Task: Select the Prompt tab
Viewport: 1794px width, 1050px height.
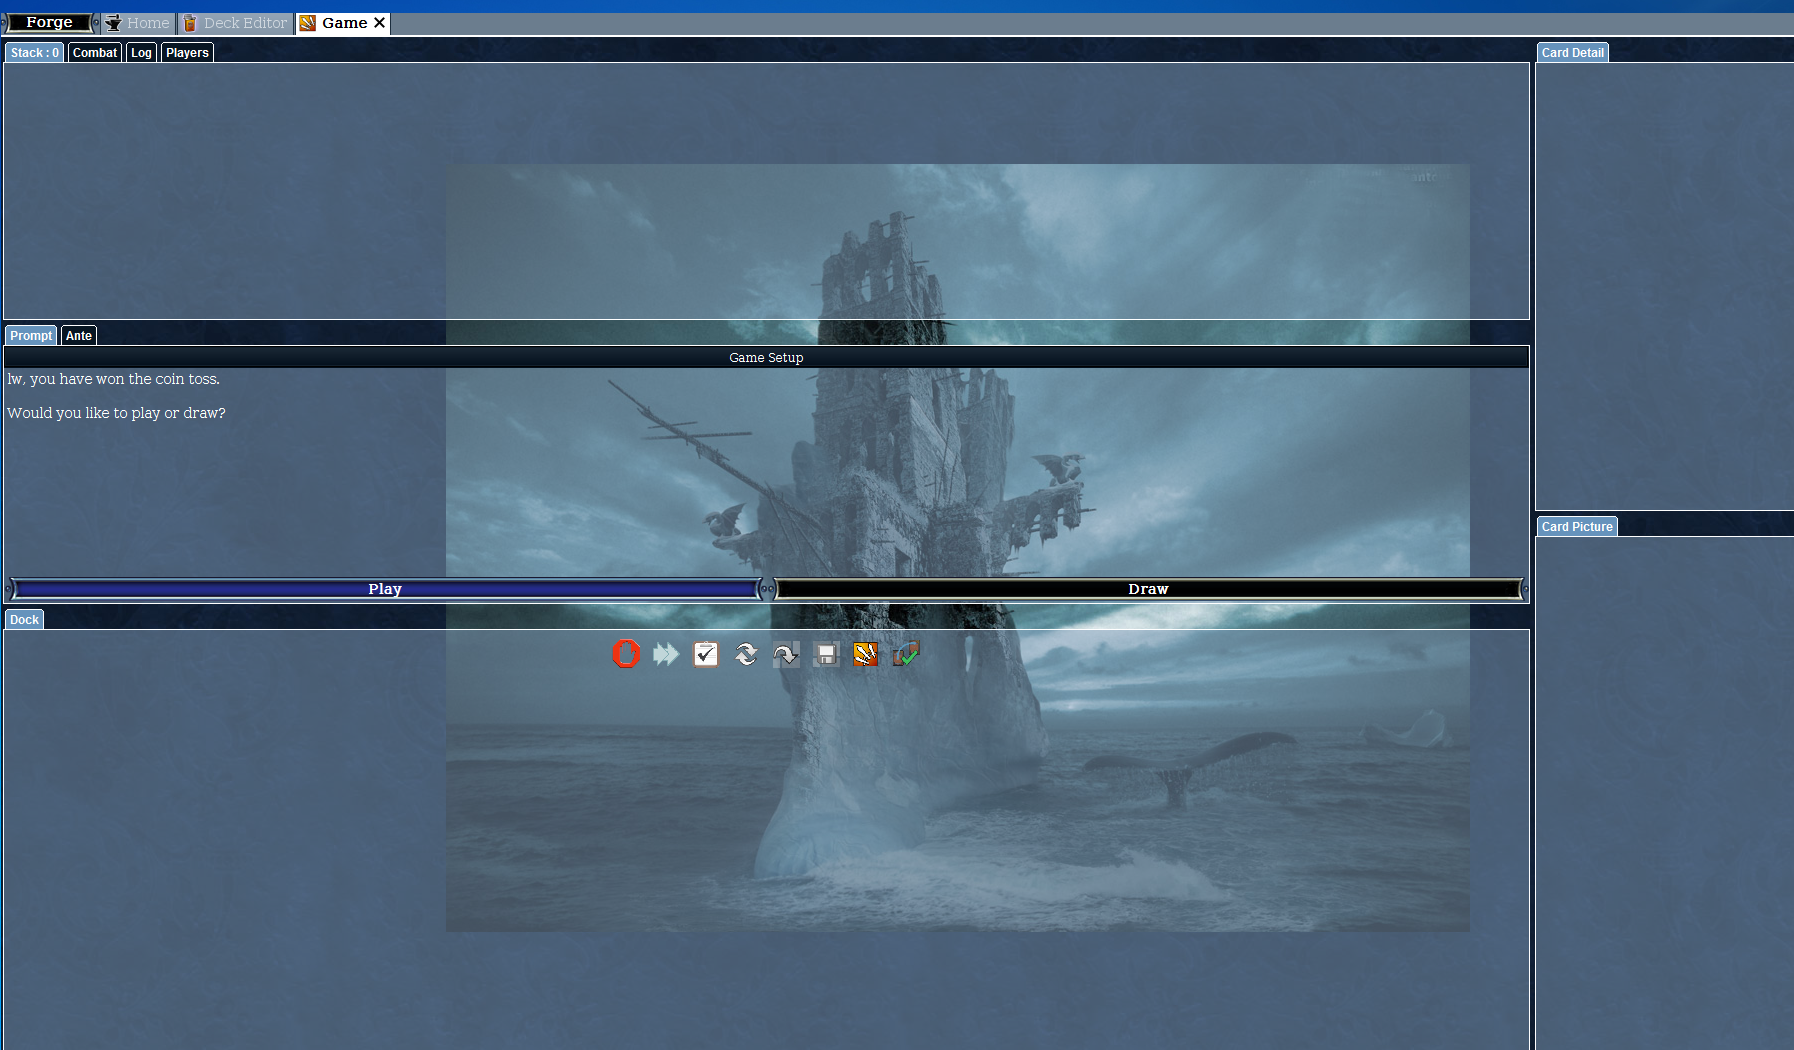Action: coord(31,336)
